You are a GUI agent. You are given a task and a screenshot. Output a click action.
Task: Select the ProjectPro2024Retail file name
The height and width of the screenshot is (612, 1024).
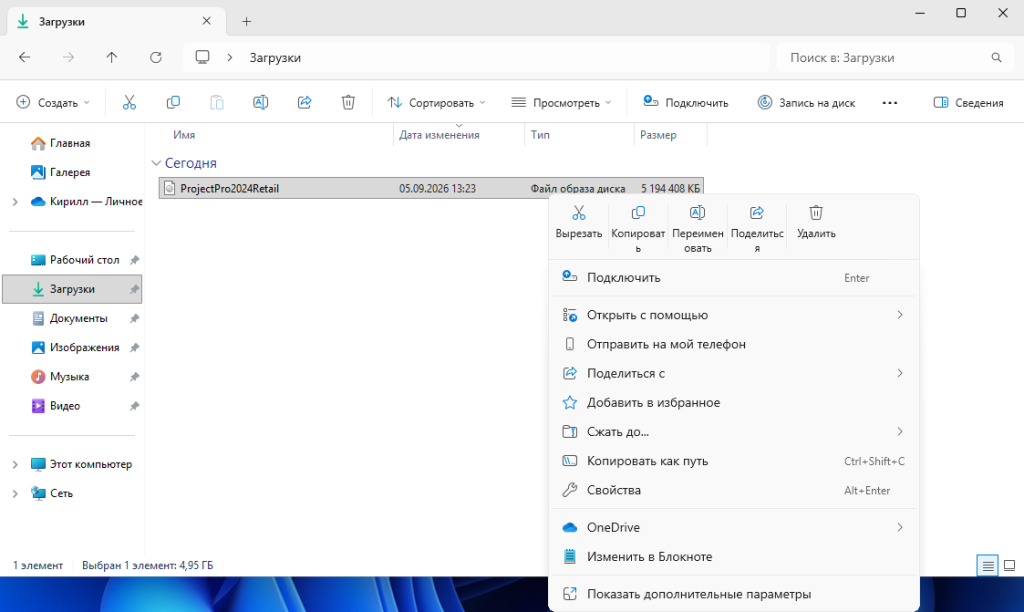(x=229, y=188)
